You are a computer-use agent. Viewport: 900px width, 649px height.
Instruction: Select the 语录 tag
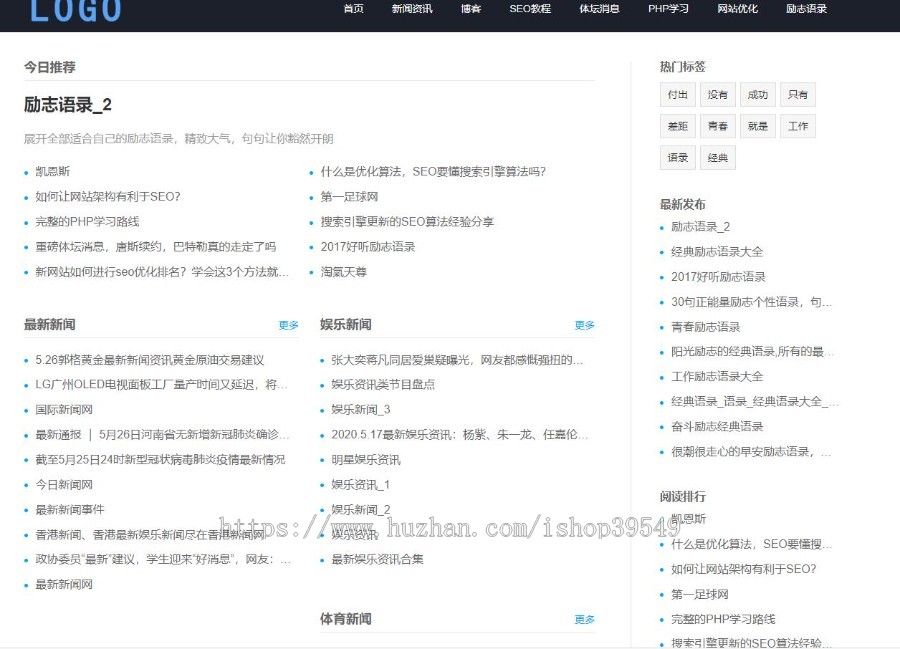(678, 158)
